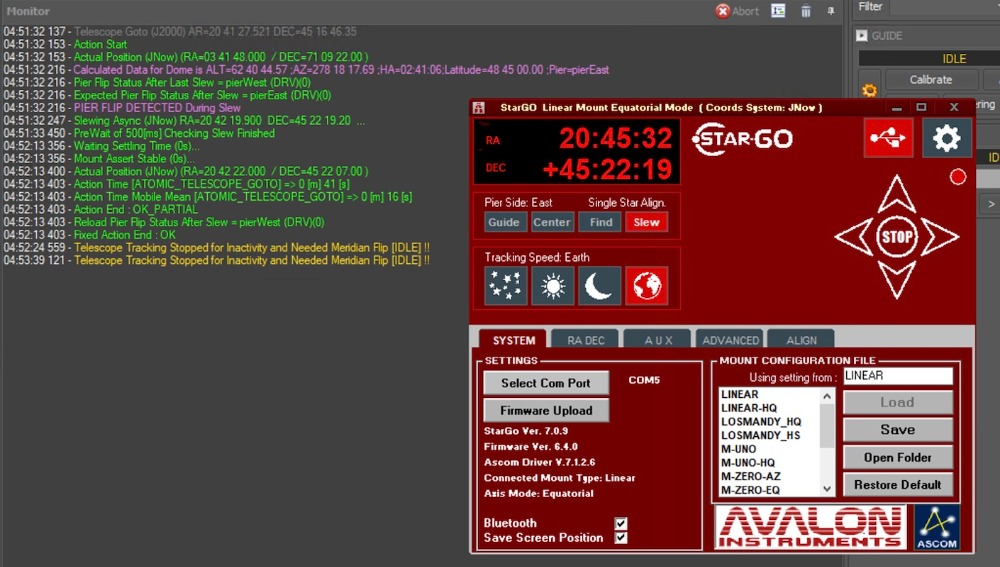Select sidereal stars tracking speed
Image resolution: width=1000 pixels, height=567 pixels.
click(505, 286)
